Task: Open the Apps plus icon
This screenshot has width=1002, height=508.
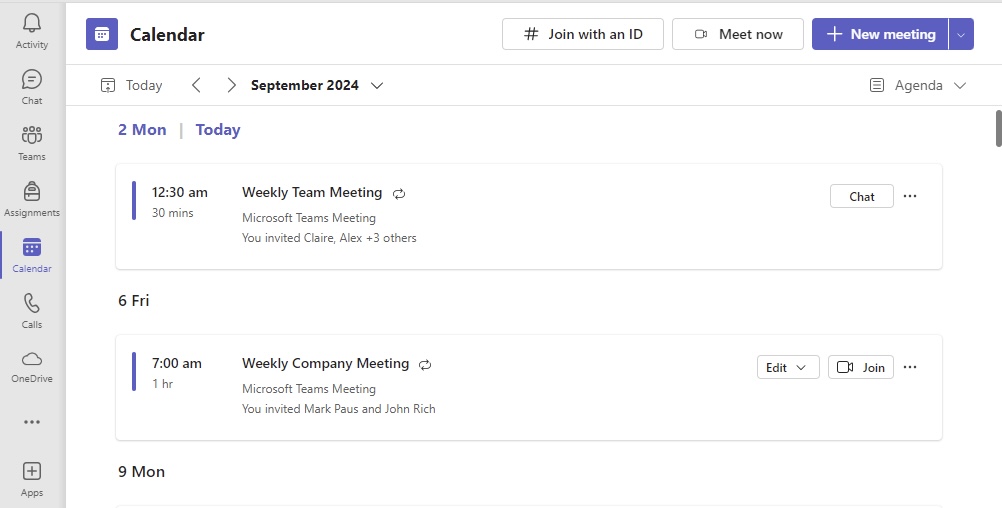Action: tap(31, 472)
